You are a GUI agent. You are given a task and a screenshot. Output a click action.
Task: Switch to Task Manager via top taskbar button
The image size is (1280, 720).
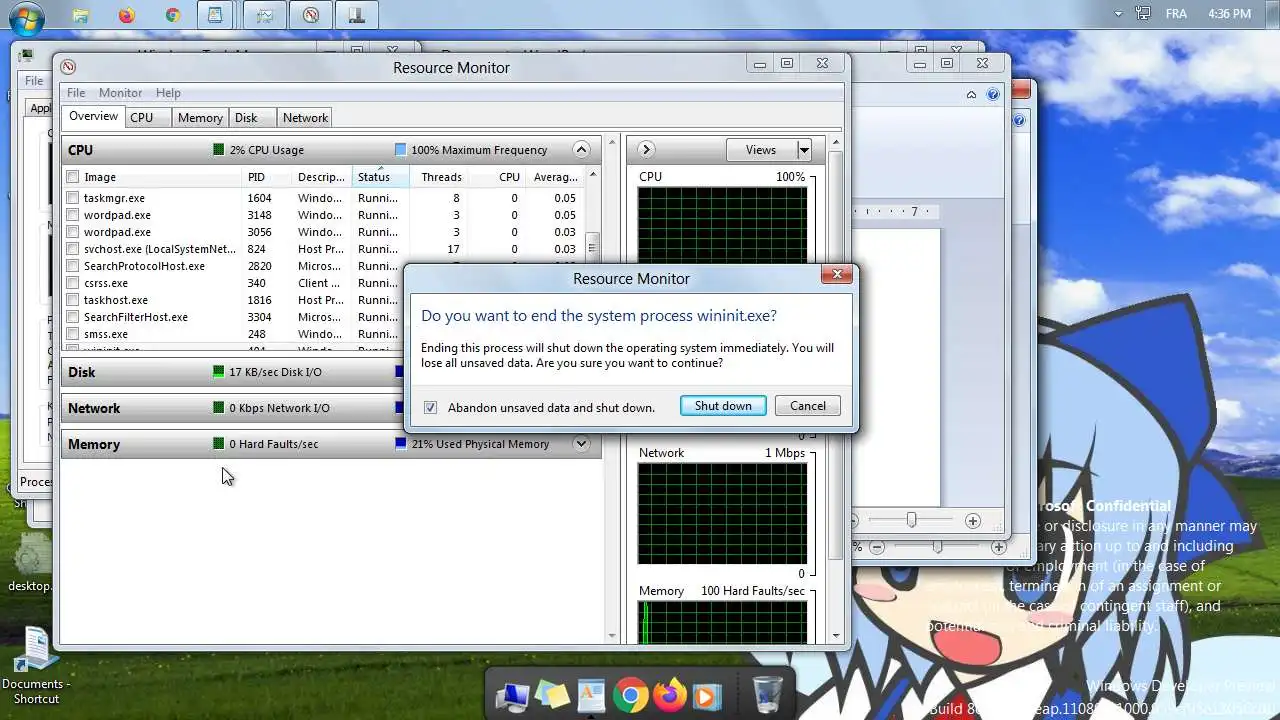(x=264, y=15)
